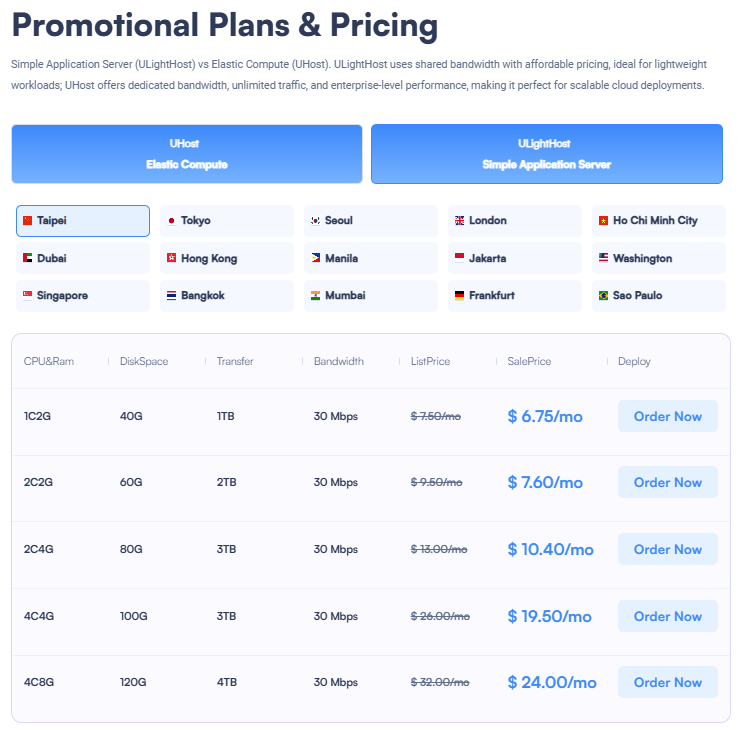Viewport: 744px width, 730px height.
Task: Click the London flag icon
Action: (459, 221)
